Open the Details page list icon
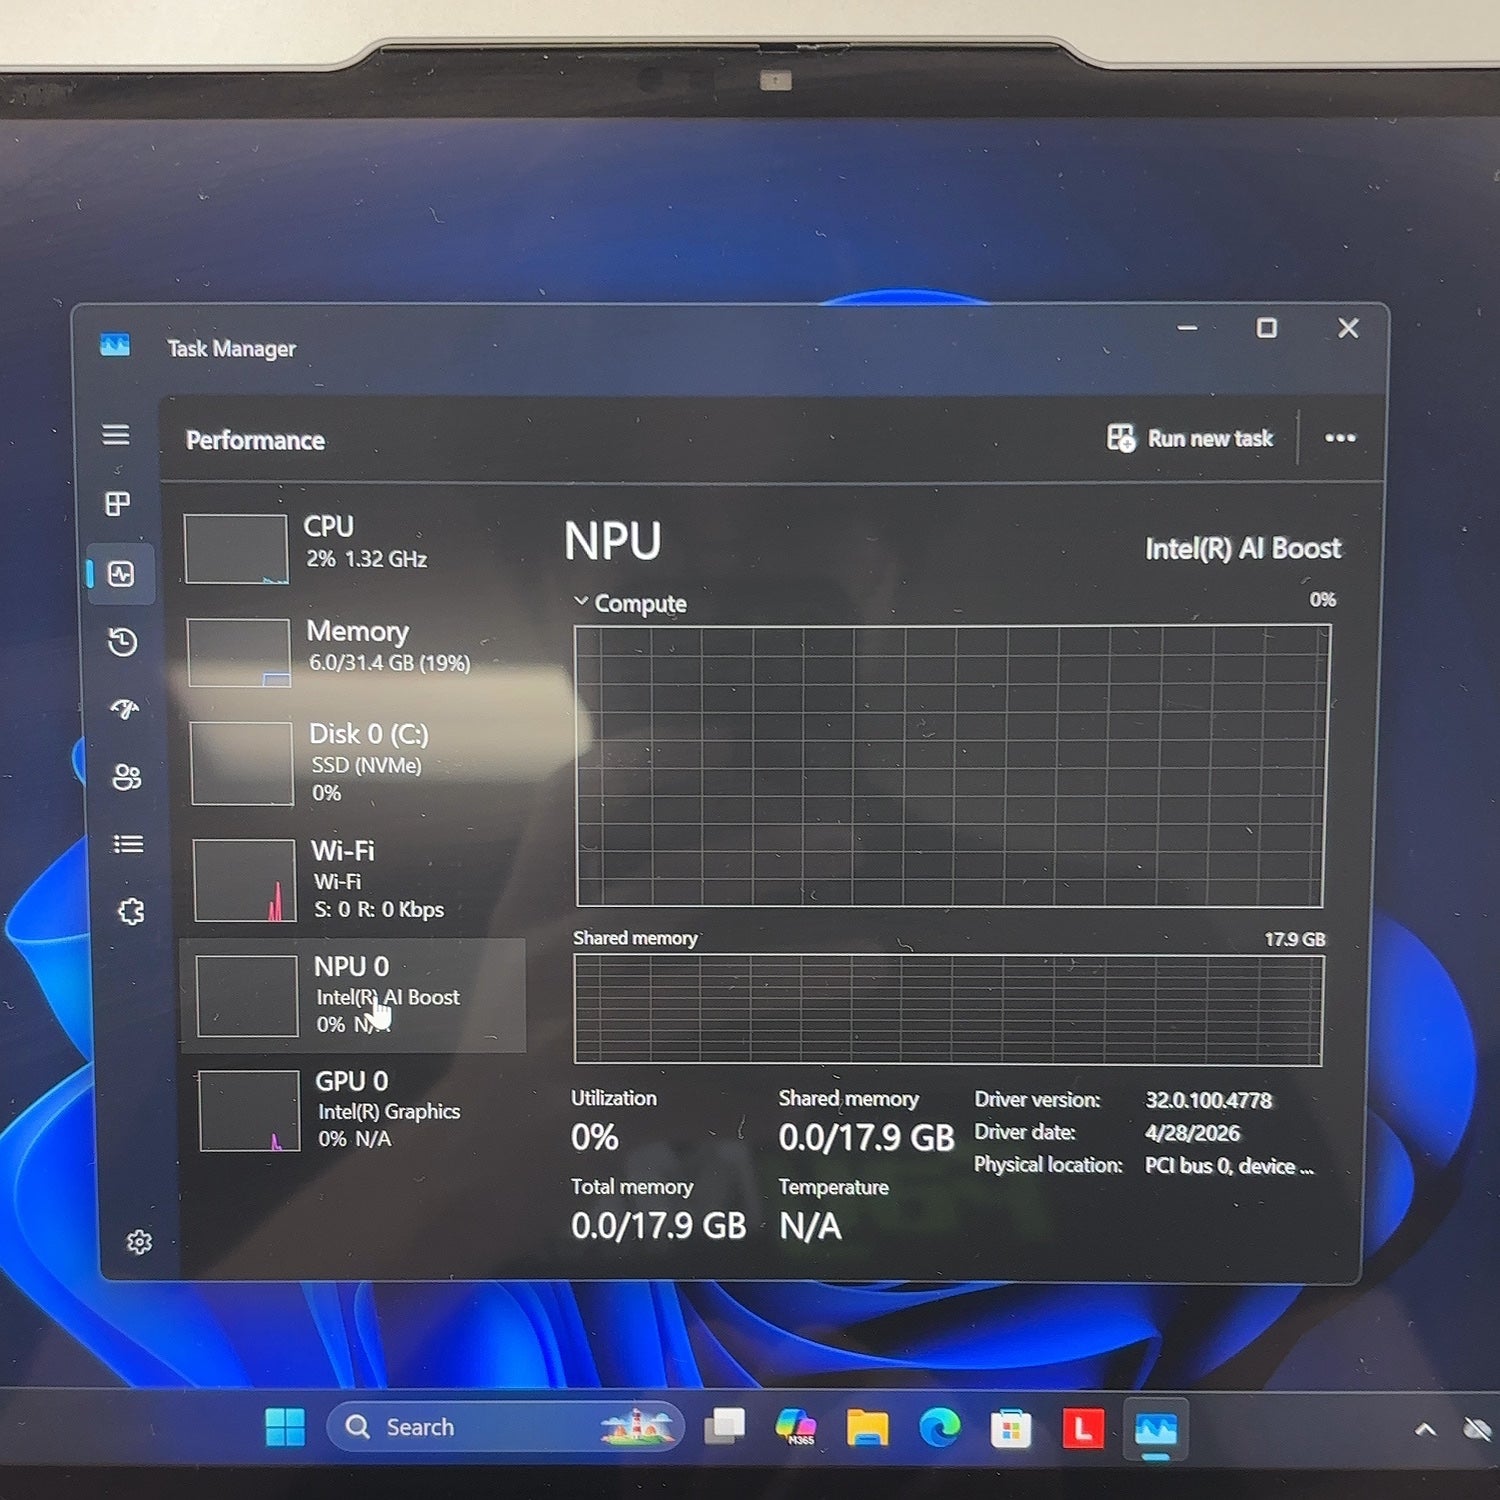This screenshot has height=1500, width=1500. tap(128, 844)
